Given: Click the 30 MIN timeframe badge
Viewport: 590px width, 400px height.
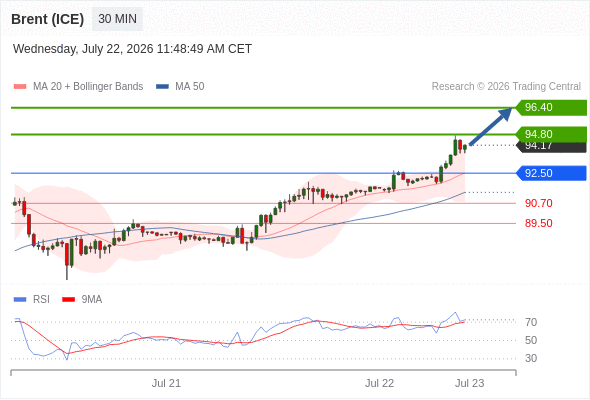Looking at the screenshot, I should [117, 19].
